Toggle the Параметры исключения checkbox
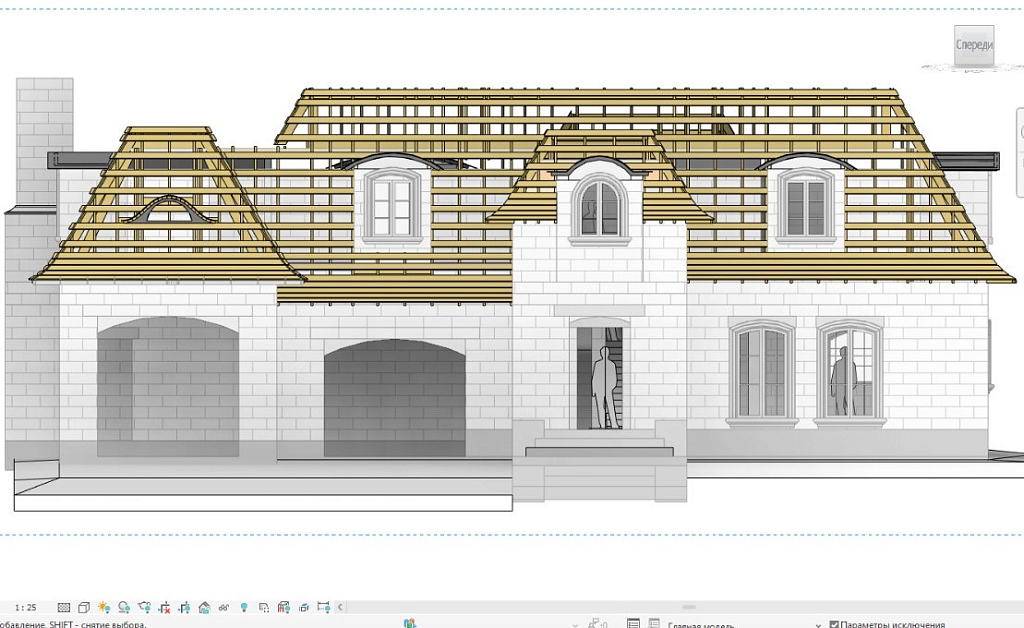 click(834, 625)
